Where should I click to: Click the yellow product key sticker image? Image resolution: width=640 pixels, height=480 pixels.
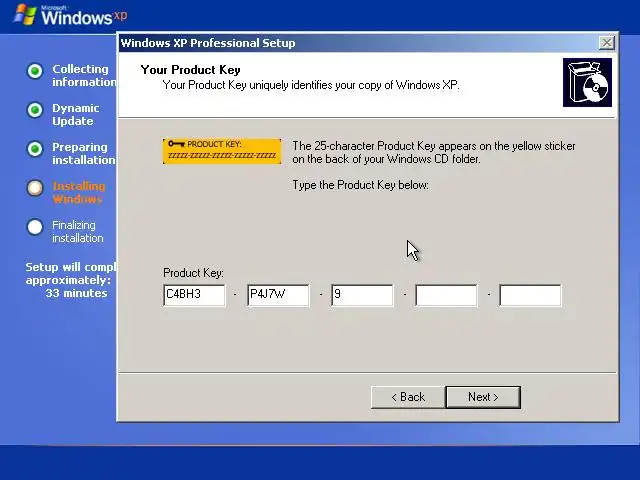(222, 151)
